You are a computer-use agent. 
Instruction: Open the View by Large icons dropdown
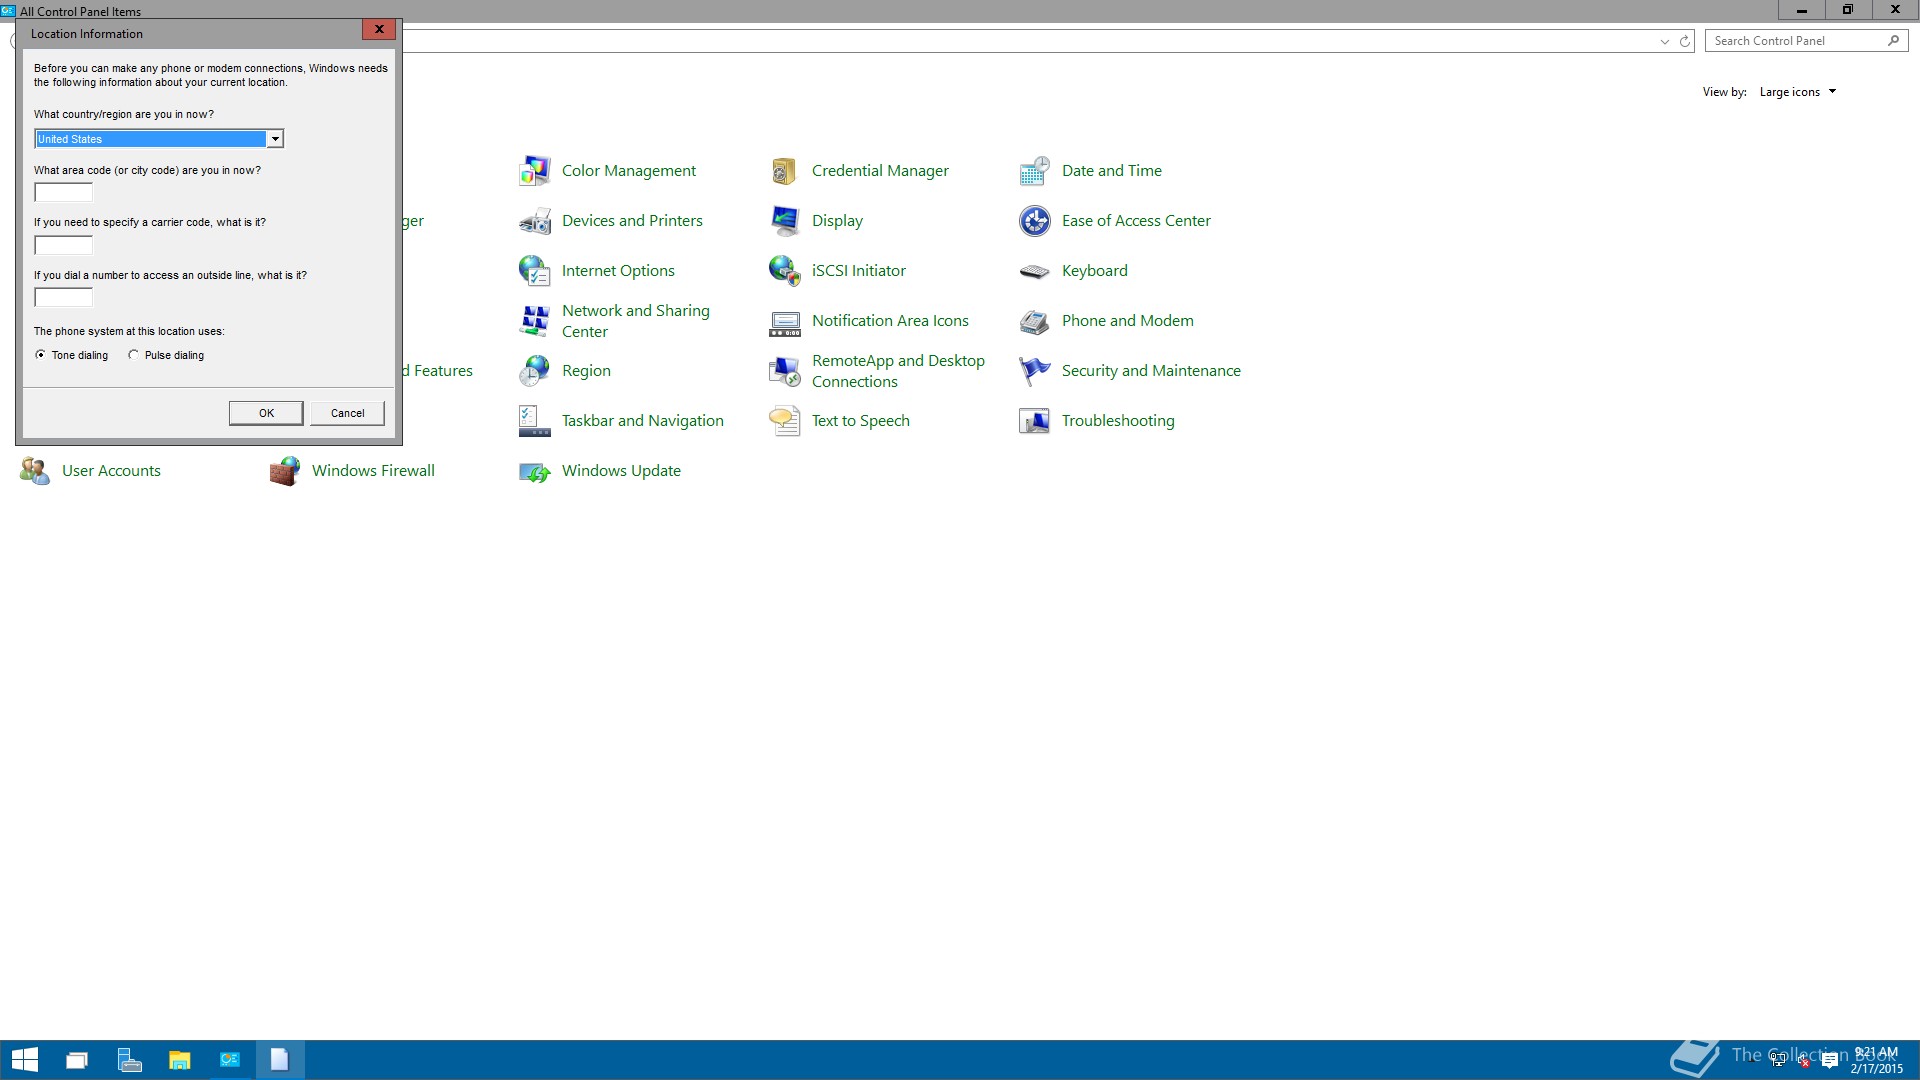point(1798,92)
